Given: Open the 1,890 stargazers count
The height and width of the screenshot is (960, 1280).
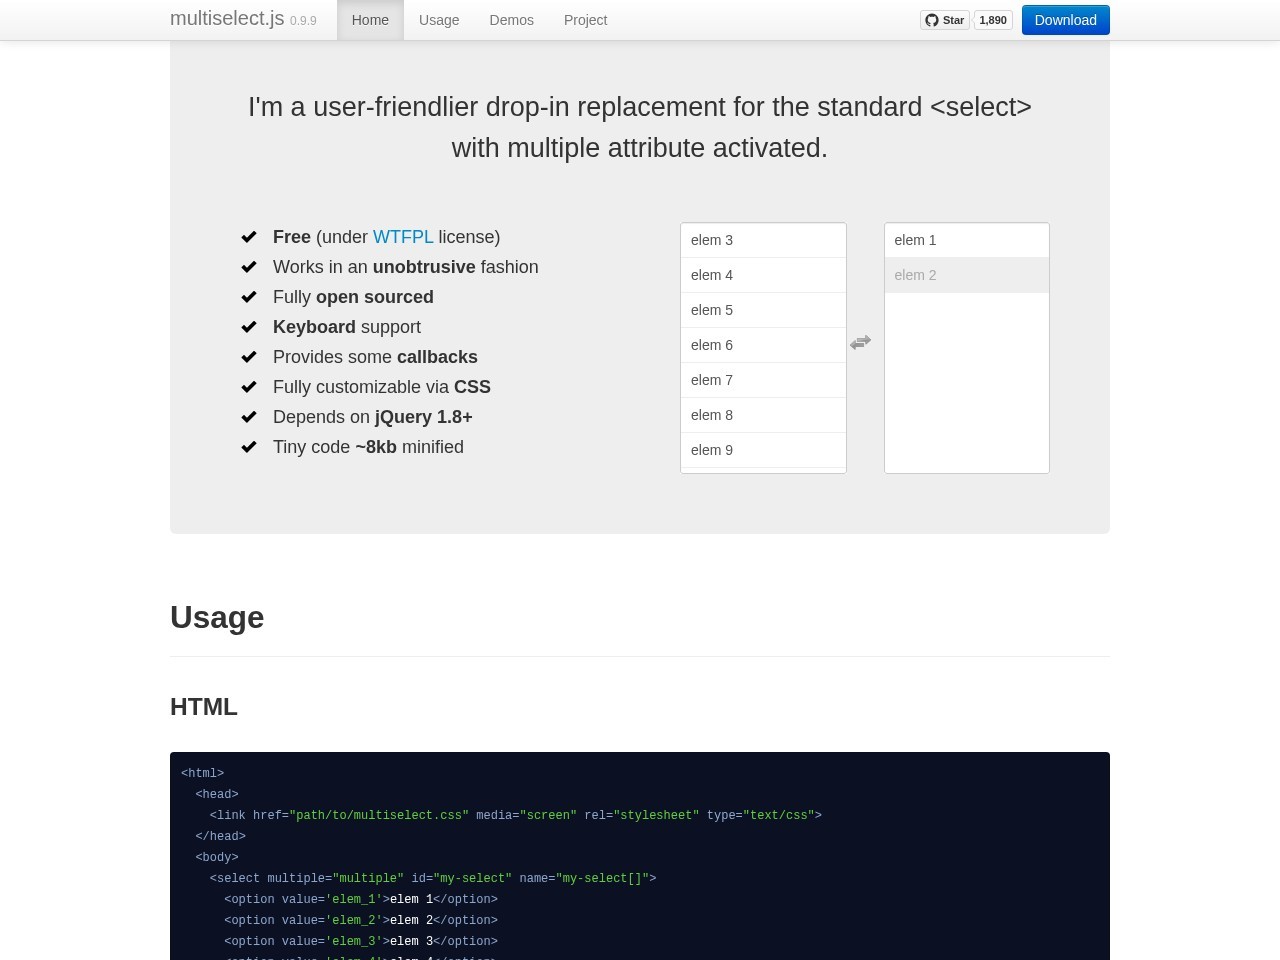Looking at the screenshot, I should click(x=993, y=20).
